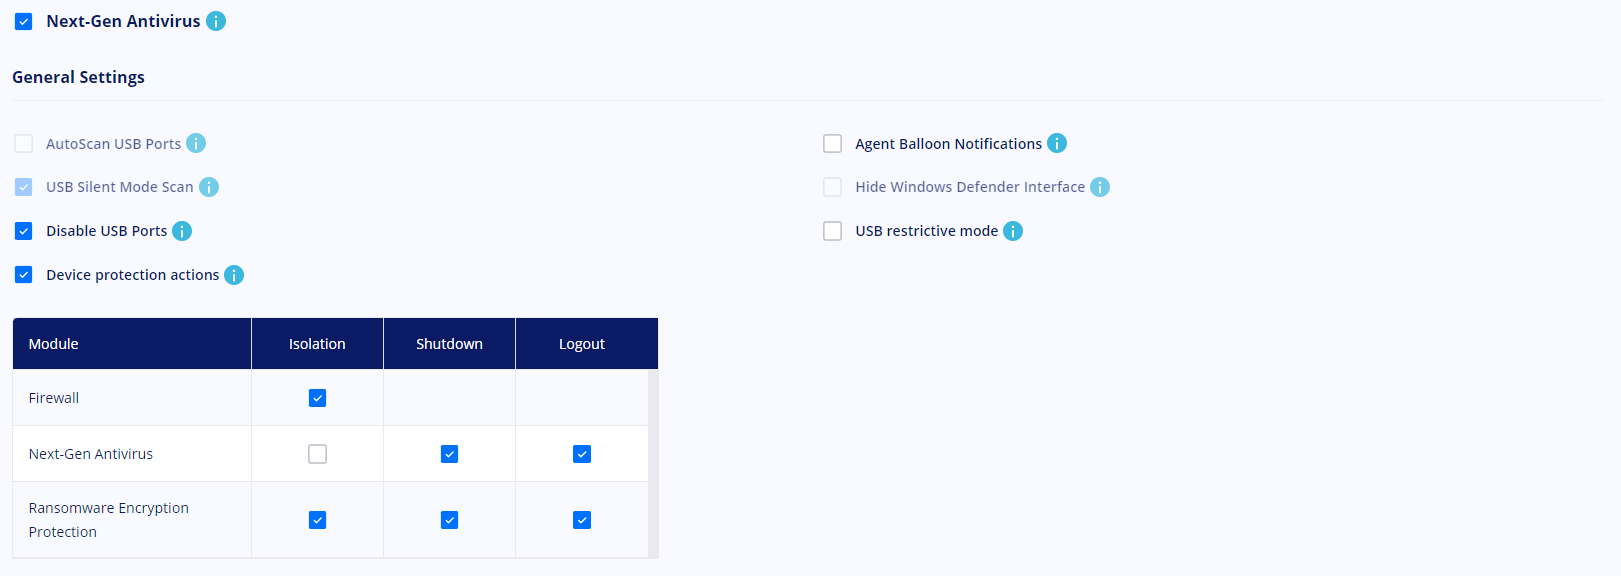Screen dimensions: 1621x576
Task: Toggle Device protection actions checkbox
Action: click(x=24, y=275)
